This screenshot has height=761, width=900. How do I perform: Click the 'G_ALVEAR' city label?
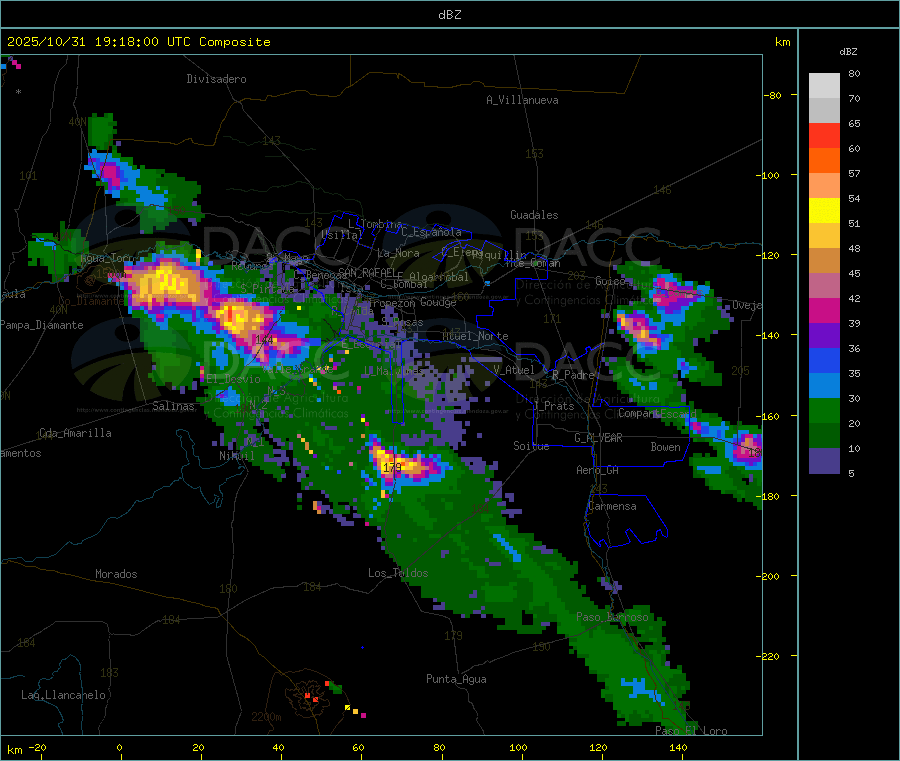(598, 438)
